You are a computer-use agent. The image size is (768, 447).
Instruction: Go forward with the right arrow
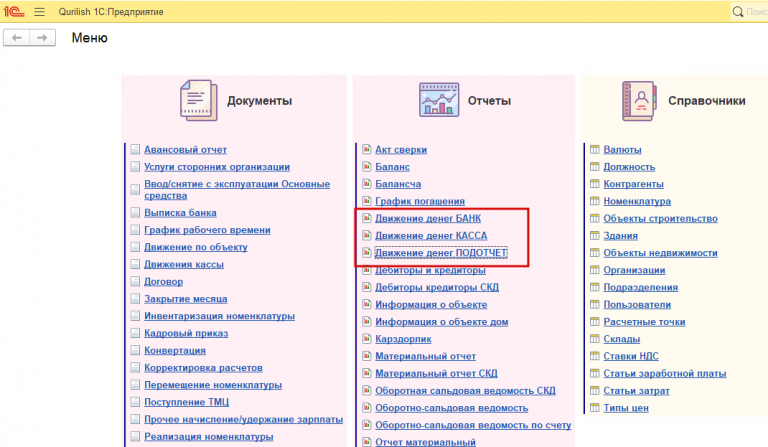tap(42, 38)
